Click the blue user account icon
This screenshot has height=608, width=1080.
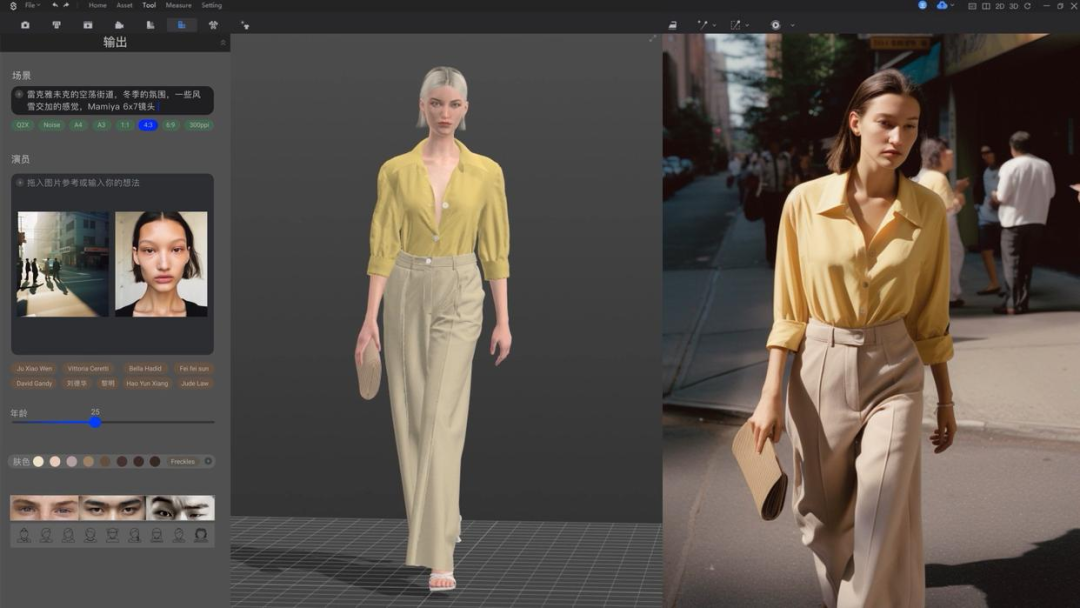pyautogui.click(x=922, y=6)
